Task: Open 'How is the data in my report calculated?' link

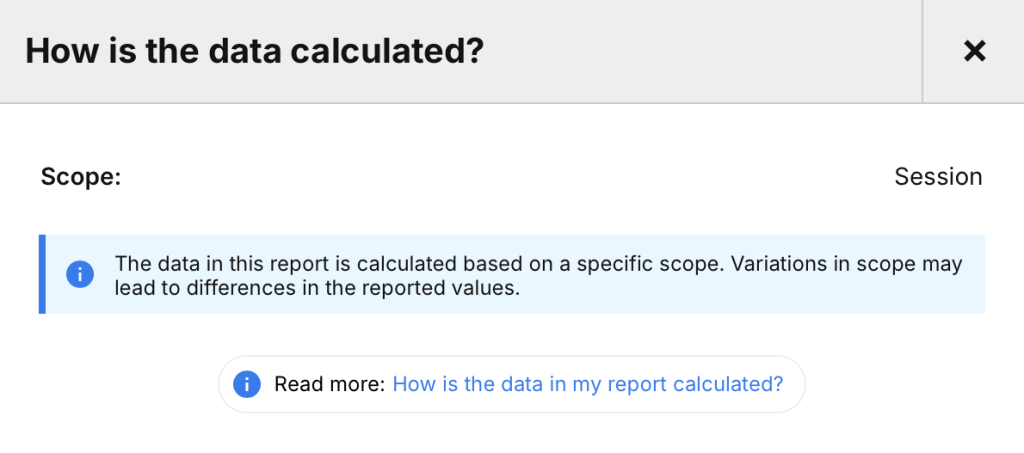Action: 587,384
